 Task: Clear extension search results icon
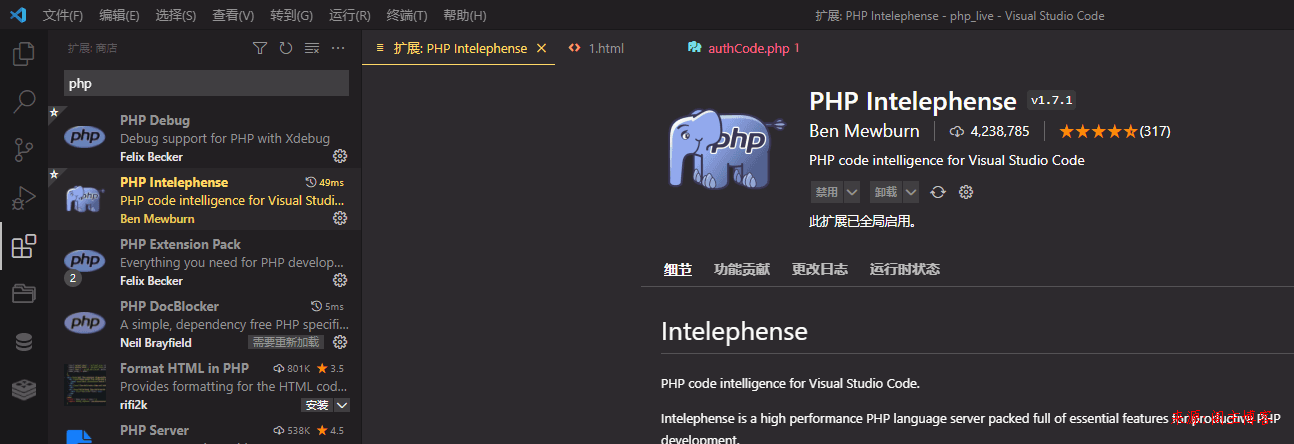(x=312, y=48)
